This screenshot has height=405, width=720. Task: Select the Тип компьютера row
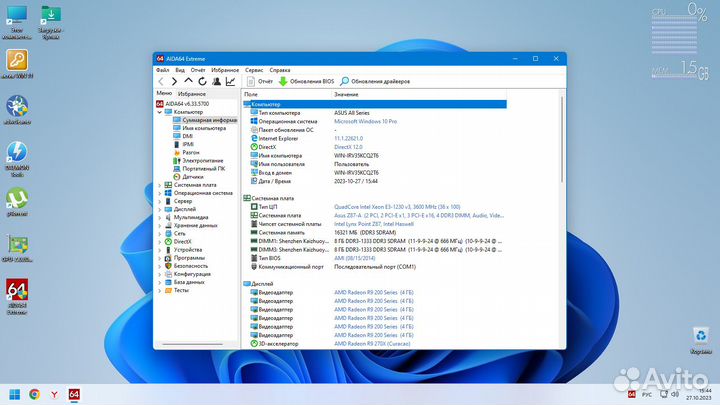[374, 113]
